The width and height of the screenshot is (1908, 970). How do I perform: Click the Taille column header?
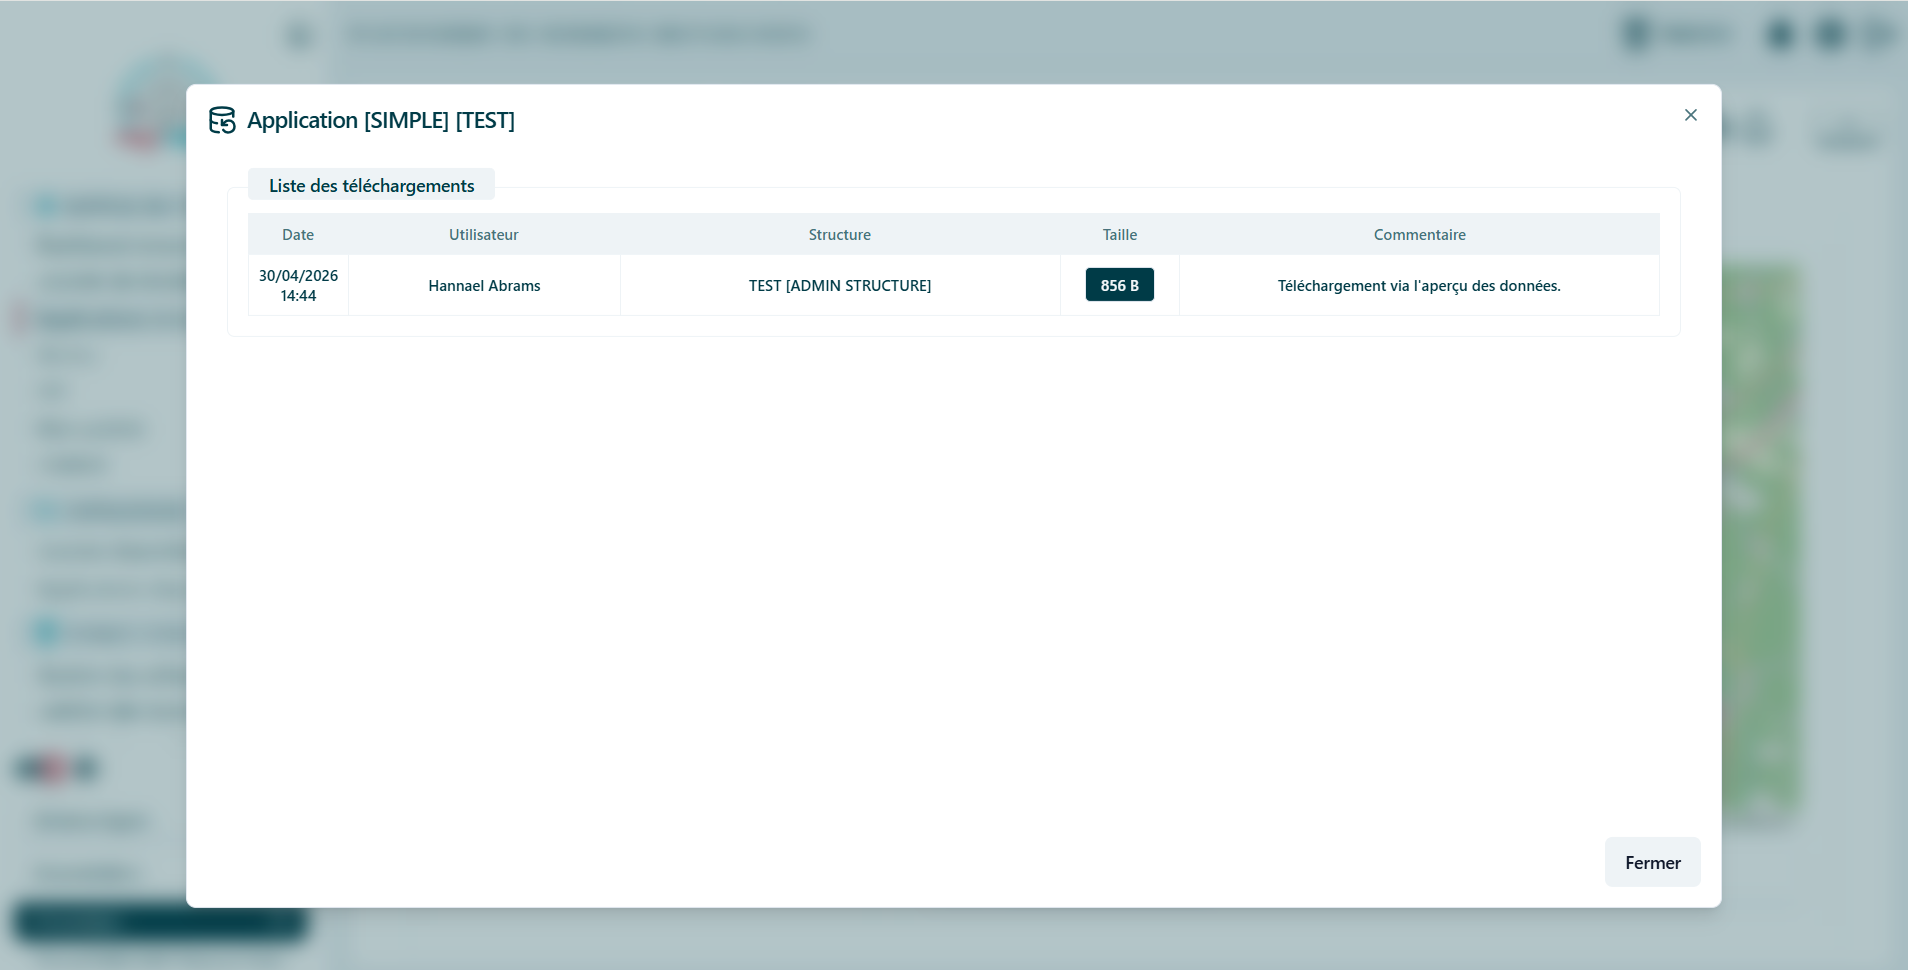click(1120, 234)
